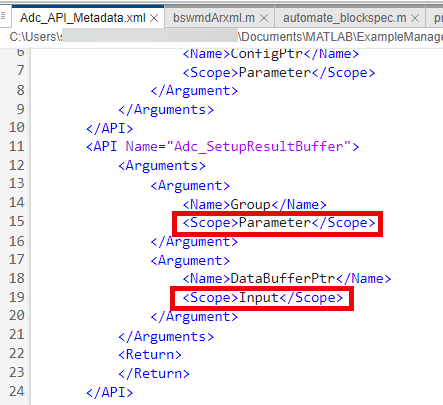This screenshot has width=443, height=405.
Task: Click Scope Parameter text on line 15
Action: tap(279, 223)
